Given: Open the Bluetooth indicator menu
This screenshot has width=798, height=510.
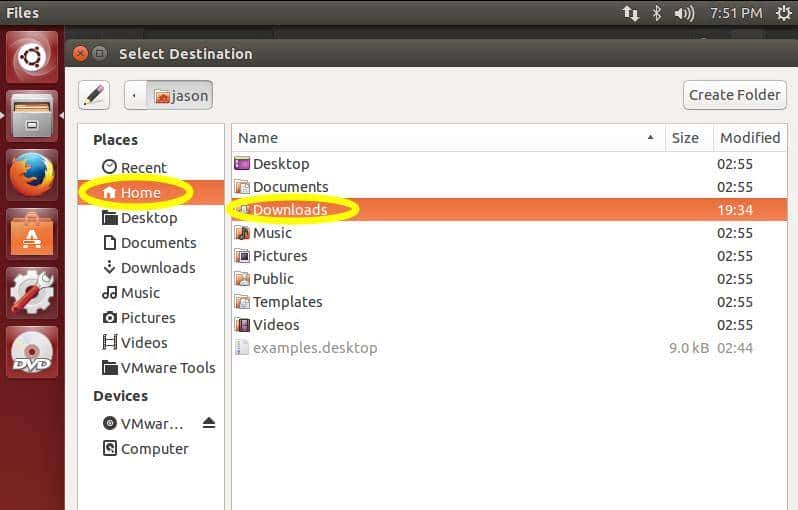Looking at the screenshot, I should (657, 13).
